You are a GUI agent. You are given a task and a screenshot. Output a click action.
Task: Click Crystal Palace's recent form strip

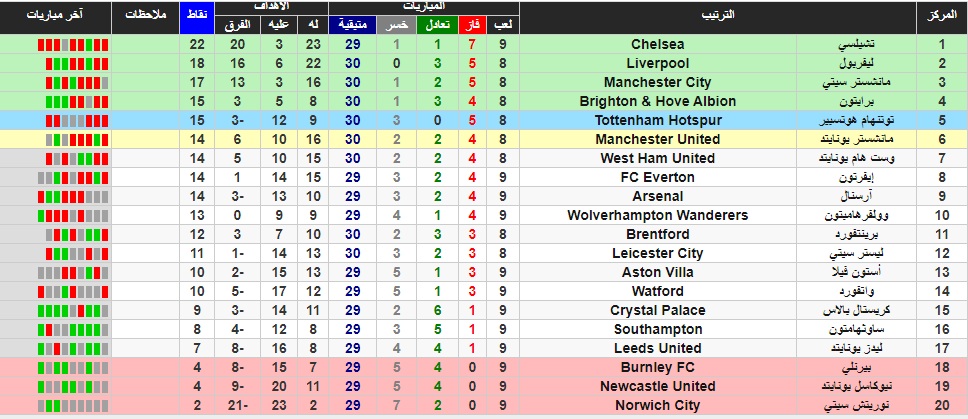pyautogui.click(x=73, y=310)
